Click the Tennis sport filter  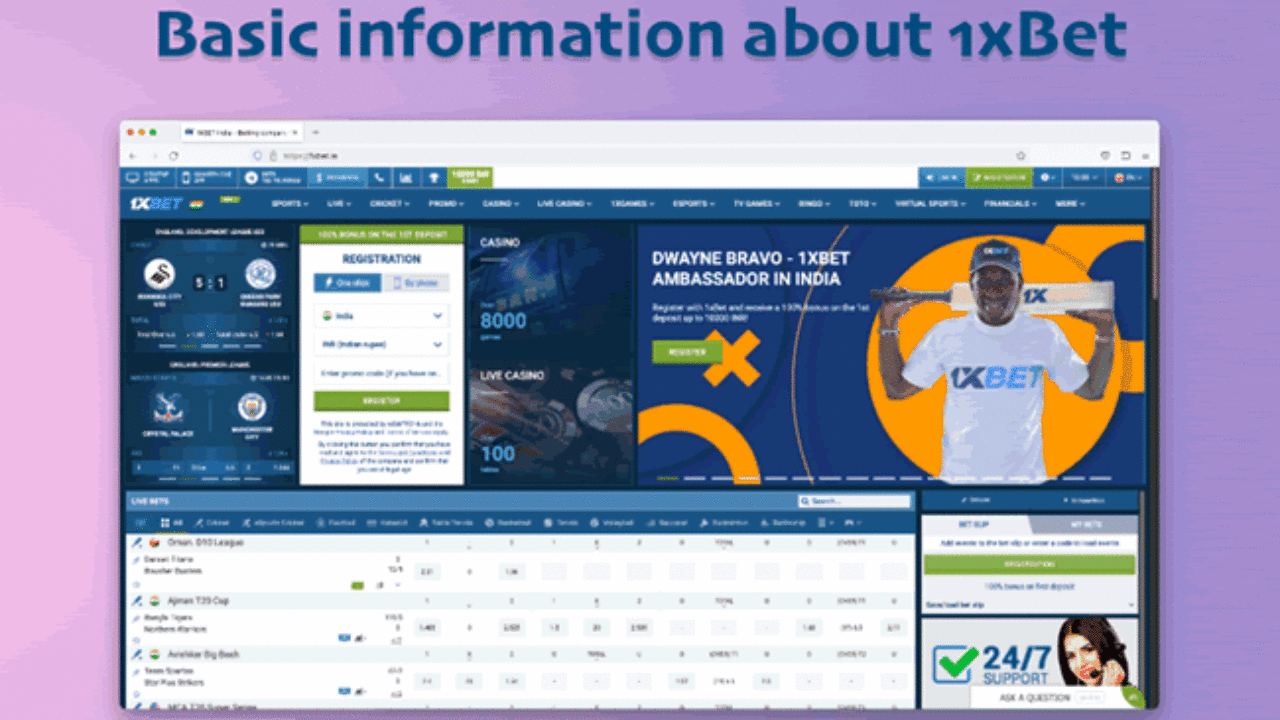(x=562, y=523)
